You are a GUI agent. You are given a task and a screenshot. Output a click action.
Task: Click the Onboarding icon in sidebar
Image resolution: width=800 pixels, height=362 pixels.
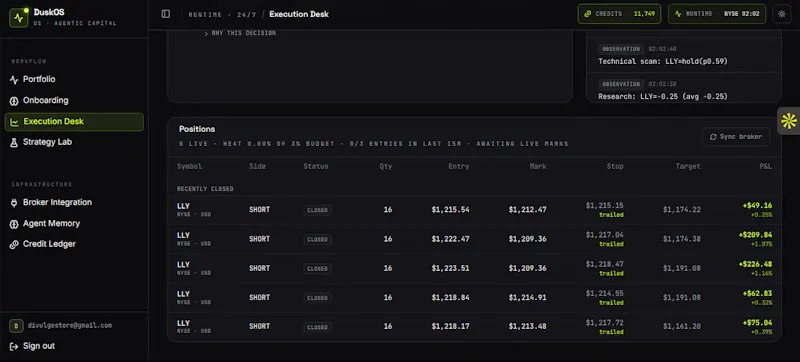pyautogui.click(x=14, y=101)
